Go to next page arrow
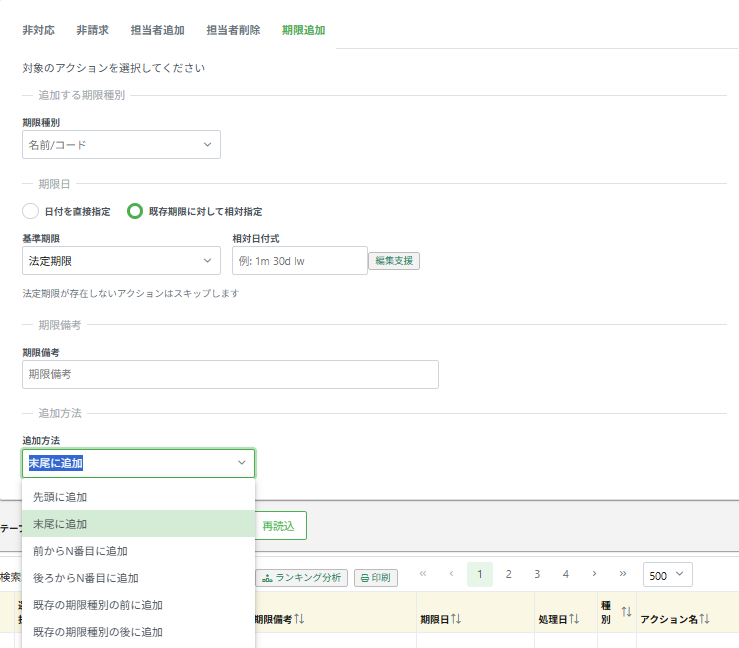The width and height of the screenshot is (739, 648). (594, 574)
